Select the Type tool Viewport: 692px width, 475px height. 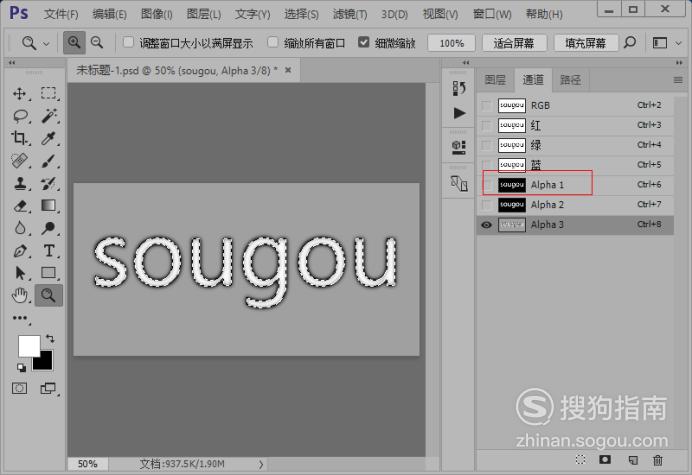click(49, 251)
